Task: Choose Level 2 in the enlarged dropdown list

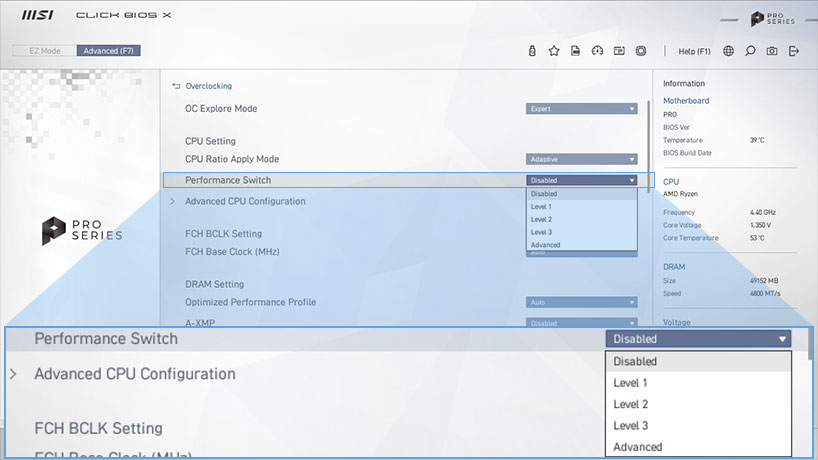Action: (x=631, y=404)
